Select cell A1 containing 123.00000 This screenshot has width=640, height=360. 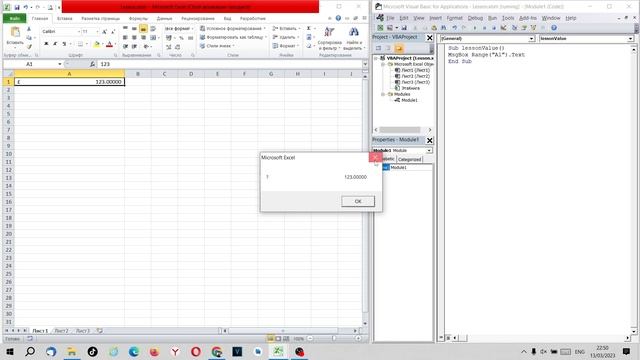[69, 82]
